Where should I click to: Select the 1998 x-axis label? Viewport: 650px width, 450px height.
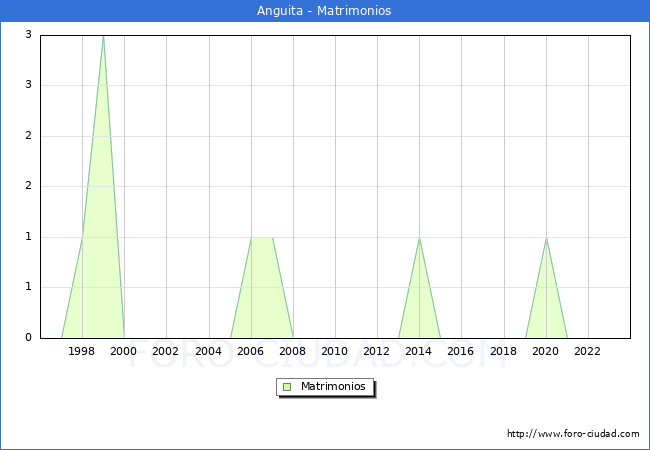click(82, 351)
